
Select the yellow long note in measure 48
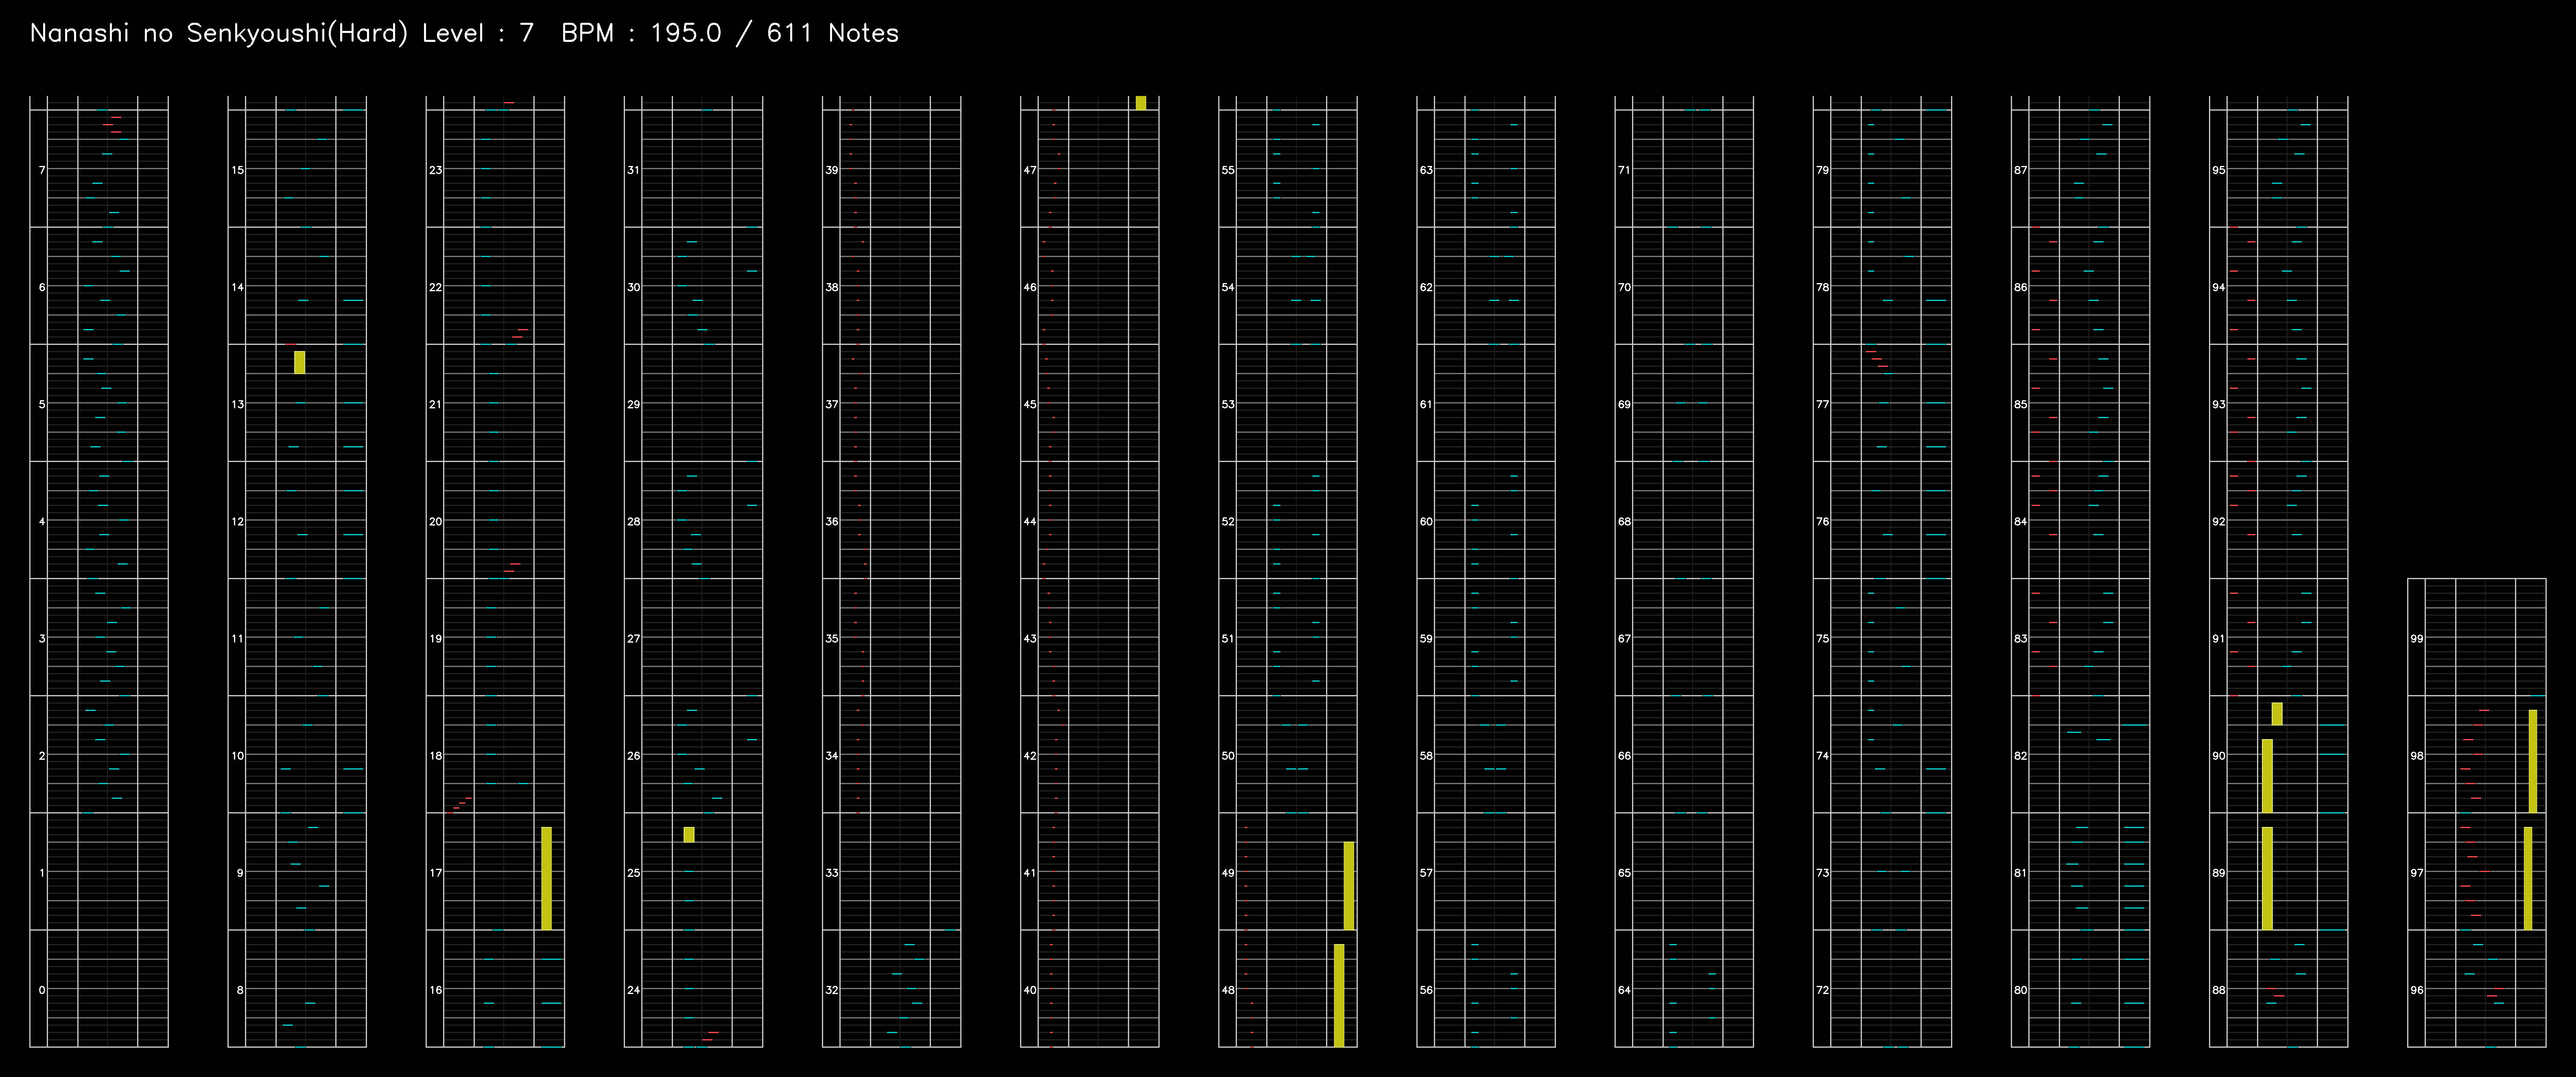click(x=1339, y=995)
